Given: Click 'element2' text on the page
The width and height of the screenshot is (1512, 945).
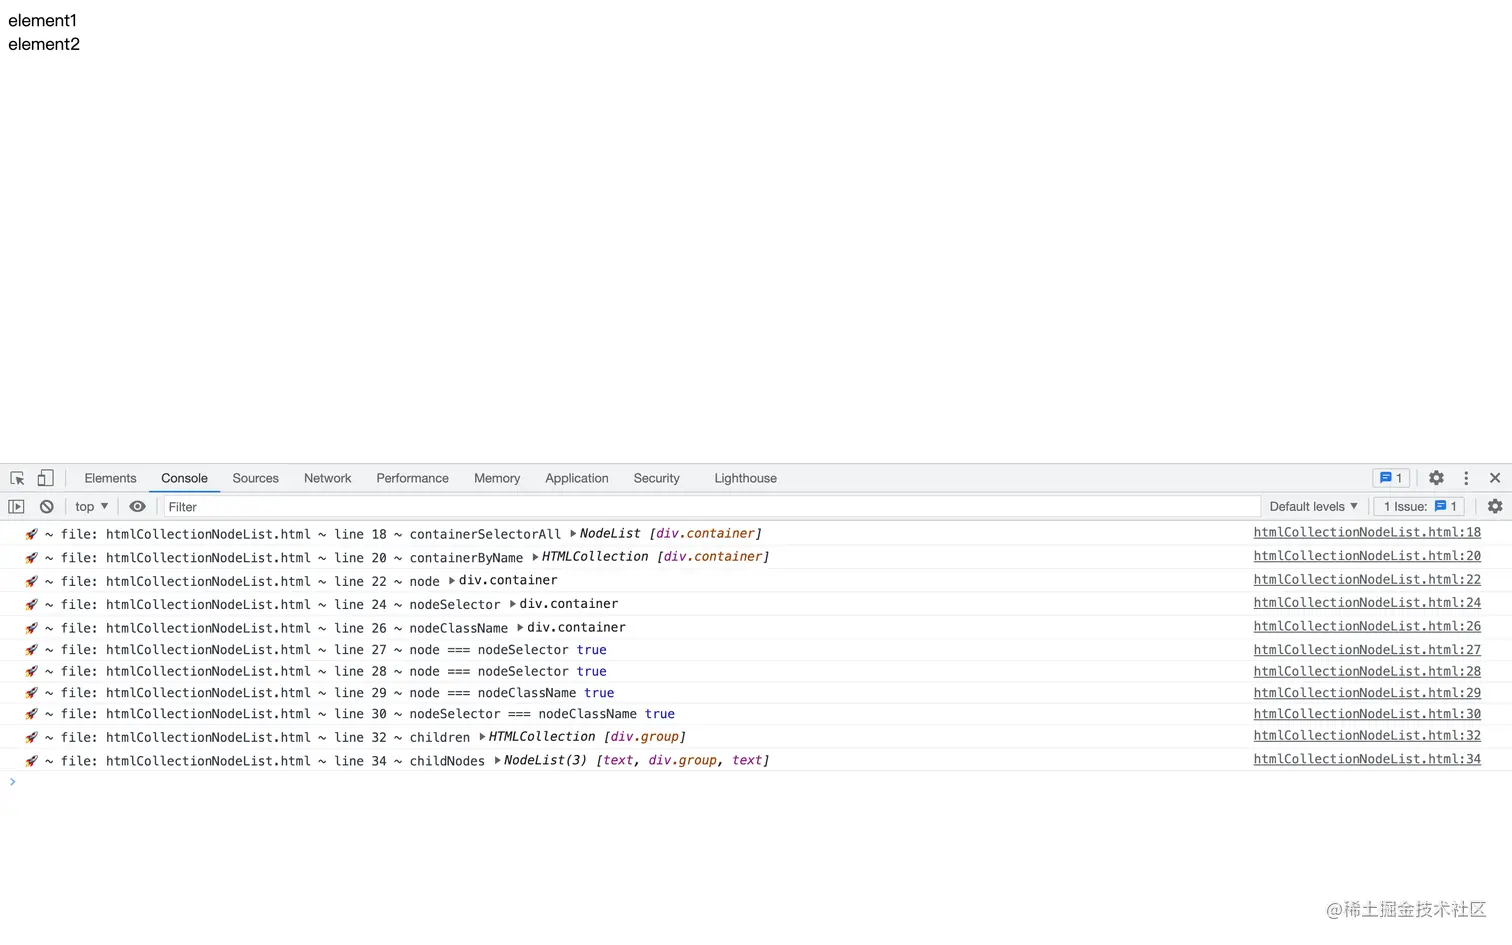Looking at the screenshot, I should click(44, 44).
